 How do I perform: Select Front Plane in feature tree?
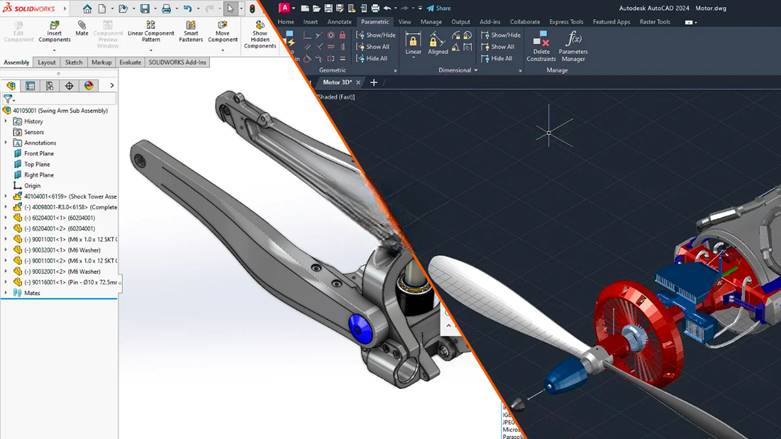[x=38, y=153]
